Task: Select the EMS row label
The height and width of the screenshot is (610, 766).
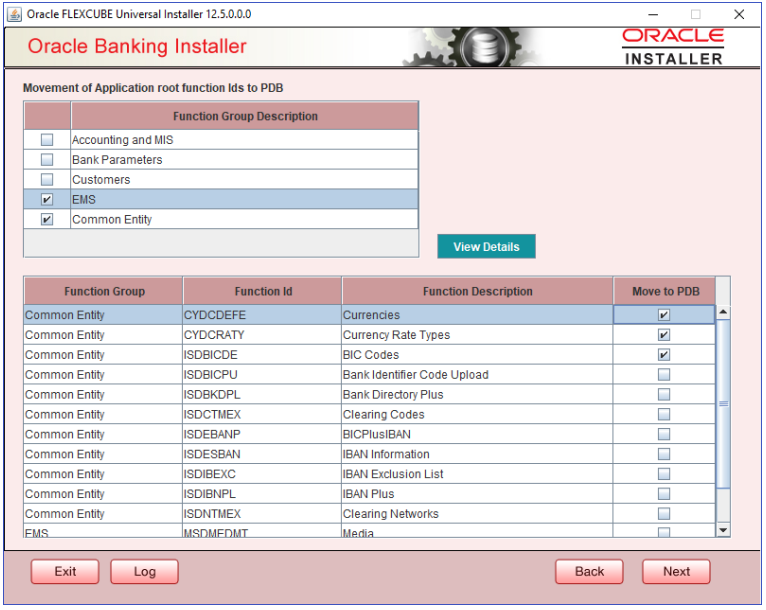Action: [84, 200]
